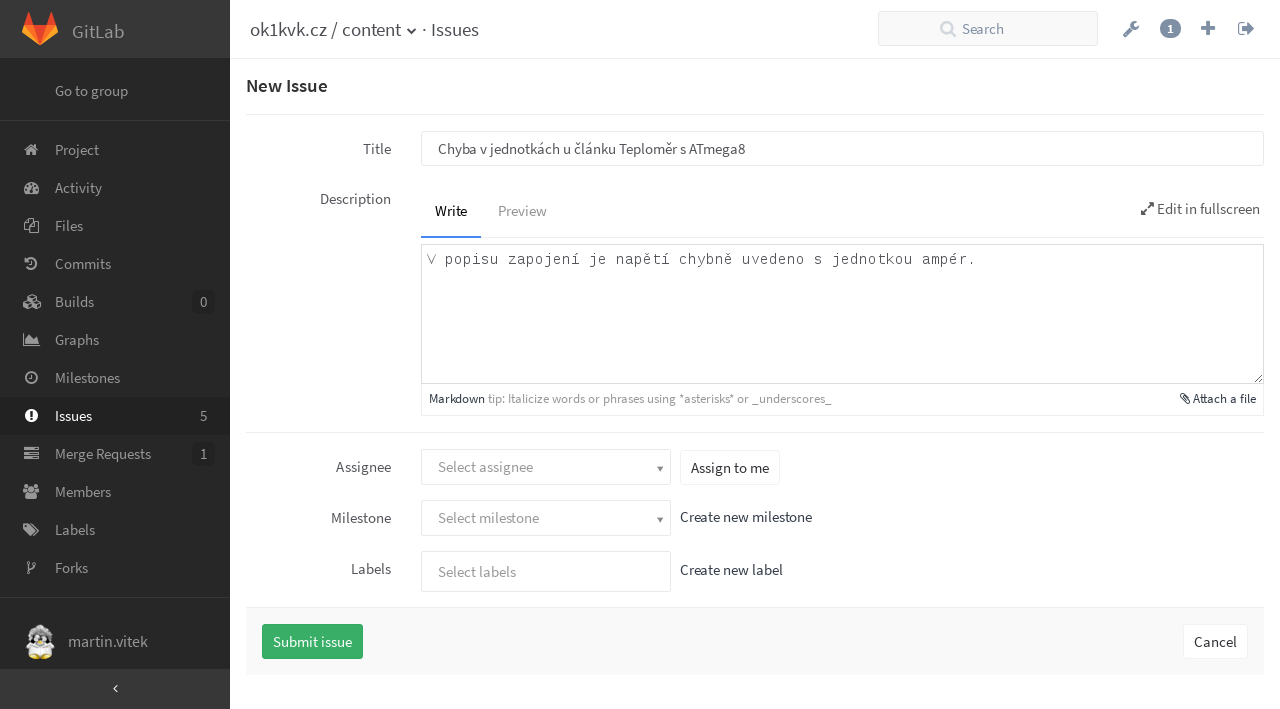Open Forks via its branch icon

(31, 568)
